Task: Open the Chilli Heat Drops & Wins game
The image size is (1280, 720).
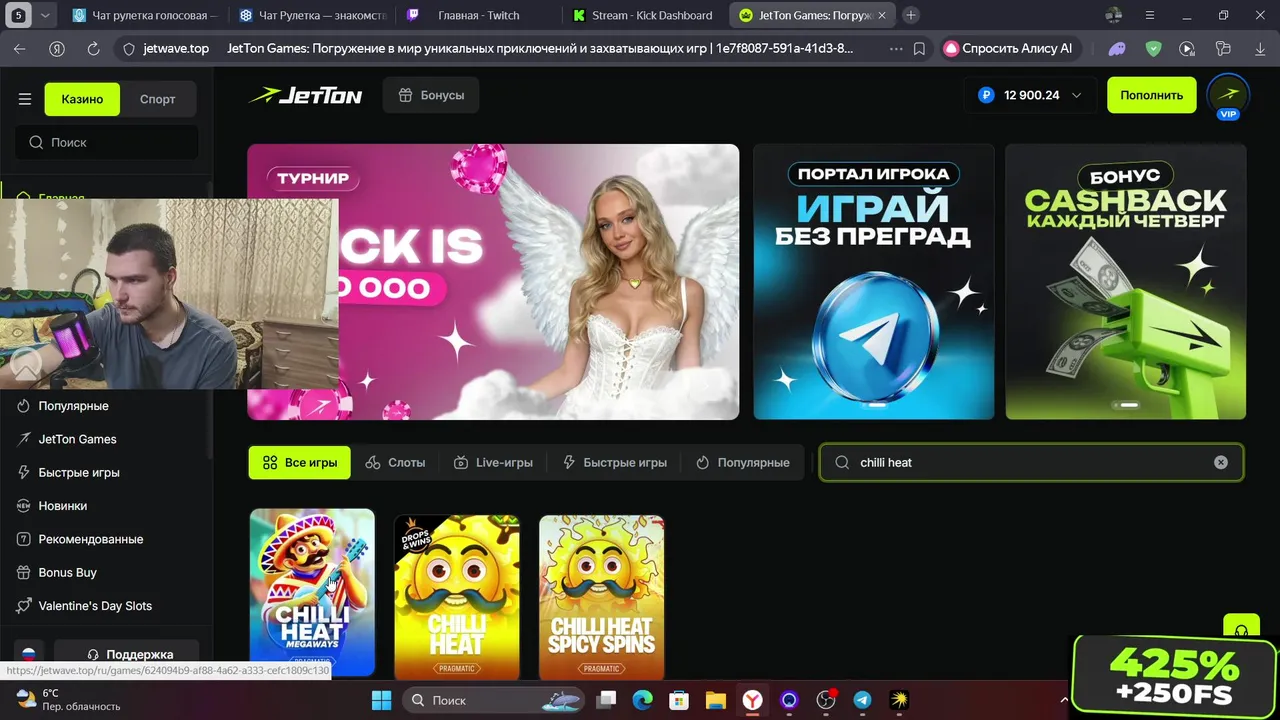Action: [x=457, y=597]
